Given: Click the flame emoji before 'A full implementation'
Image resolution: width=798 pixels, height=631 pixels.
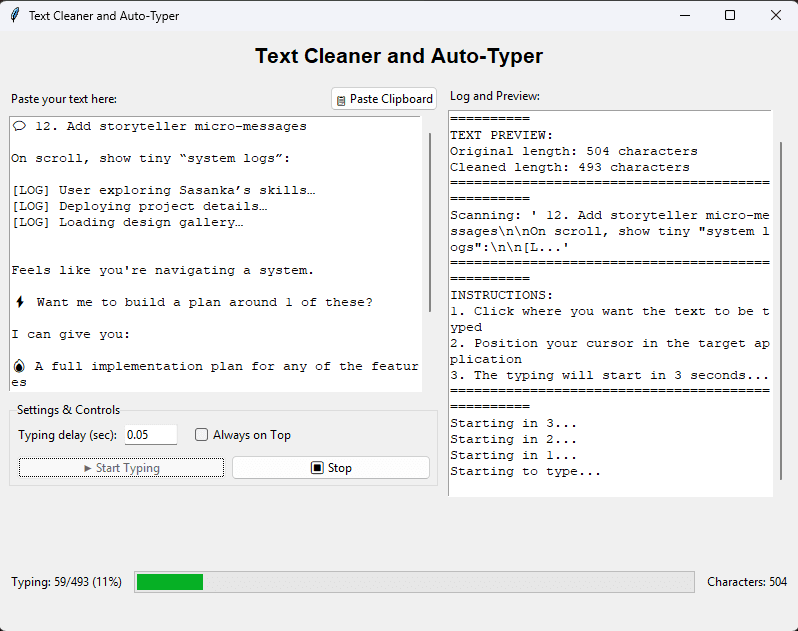Looking at the screenshot, I should [x=19, y=366].
